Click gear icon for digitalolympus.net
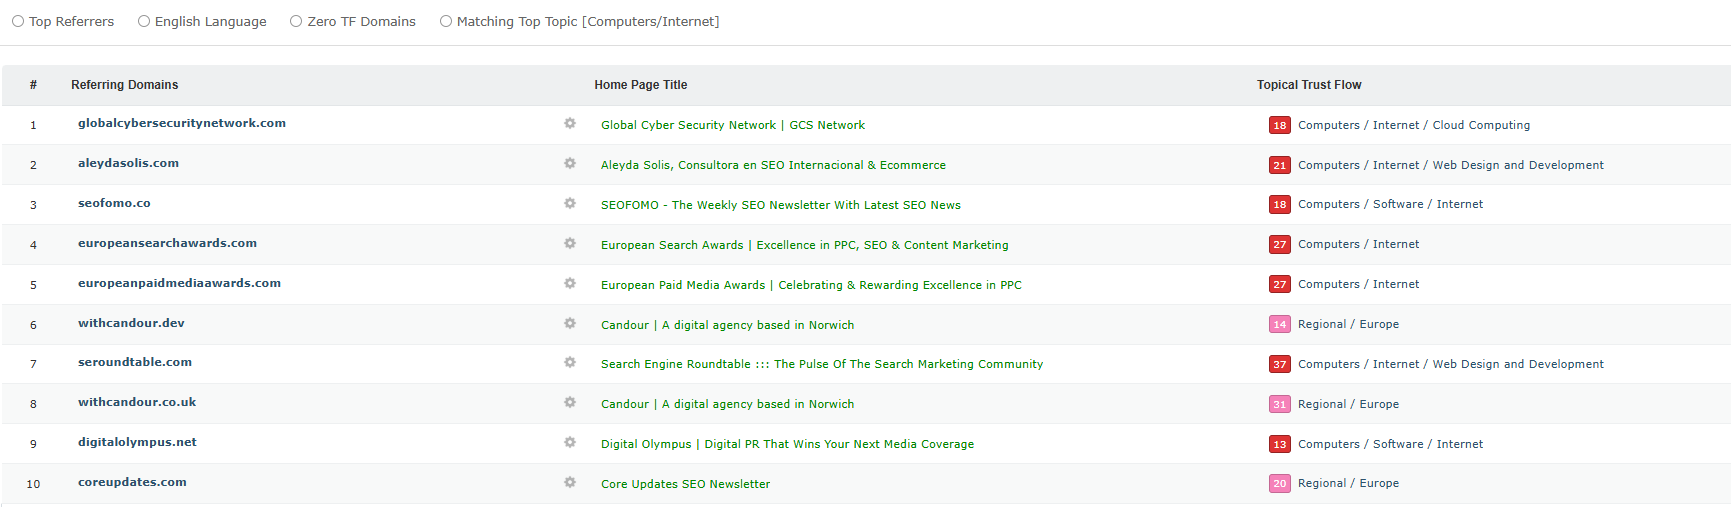The image size is (1731, 507). [x=570, y=443]
